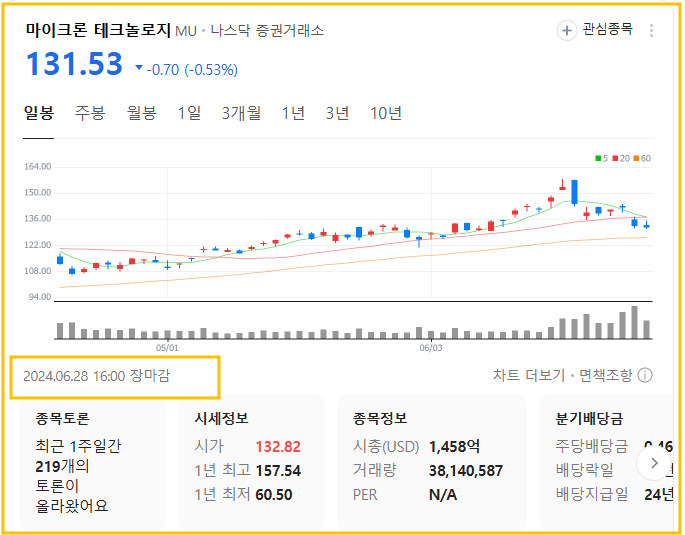Select the 3개월 chart range tab
The image size is (685, 535).
(x=241, y=113)
